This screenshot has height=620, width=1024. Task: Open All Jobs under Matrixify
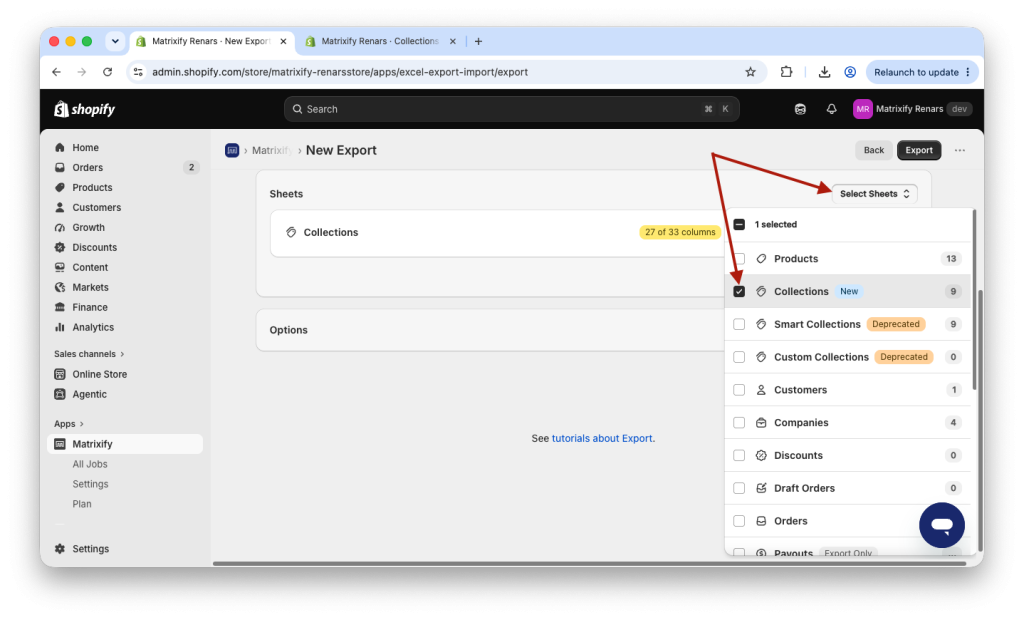pyautogui.click(x=89, y=464)
